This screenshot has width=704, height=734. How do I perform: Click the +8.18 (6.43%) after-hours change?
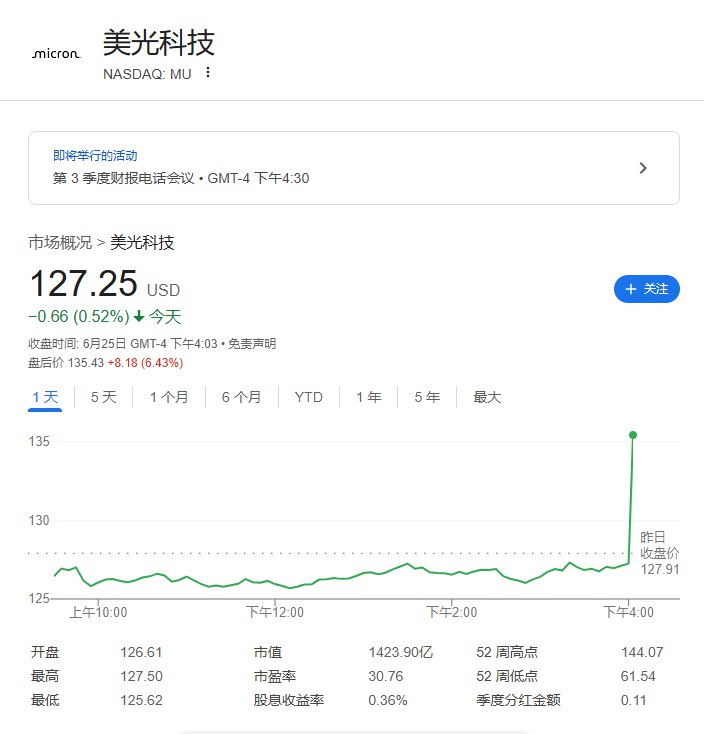(145, 363)
